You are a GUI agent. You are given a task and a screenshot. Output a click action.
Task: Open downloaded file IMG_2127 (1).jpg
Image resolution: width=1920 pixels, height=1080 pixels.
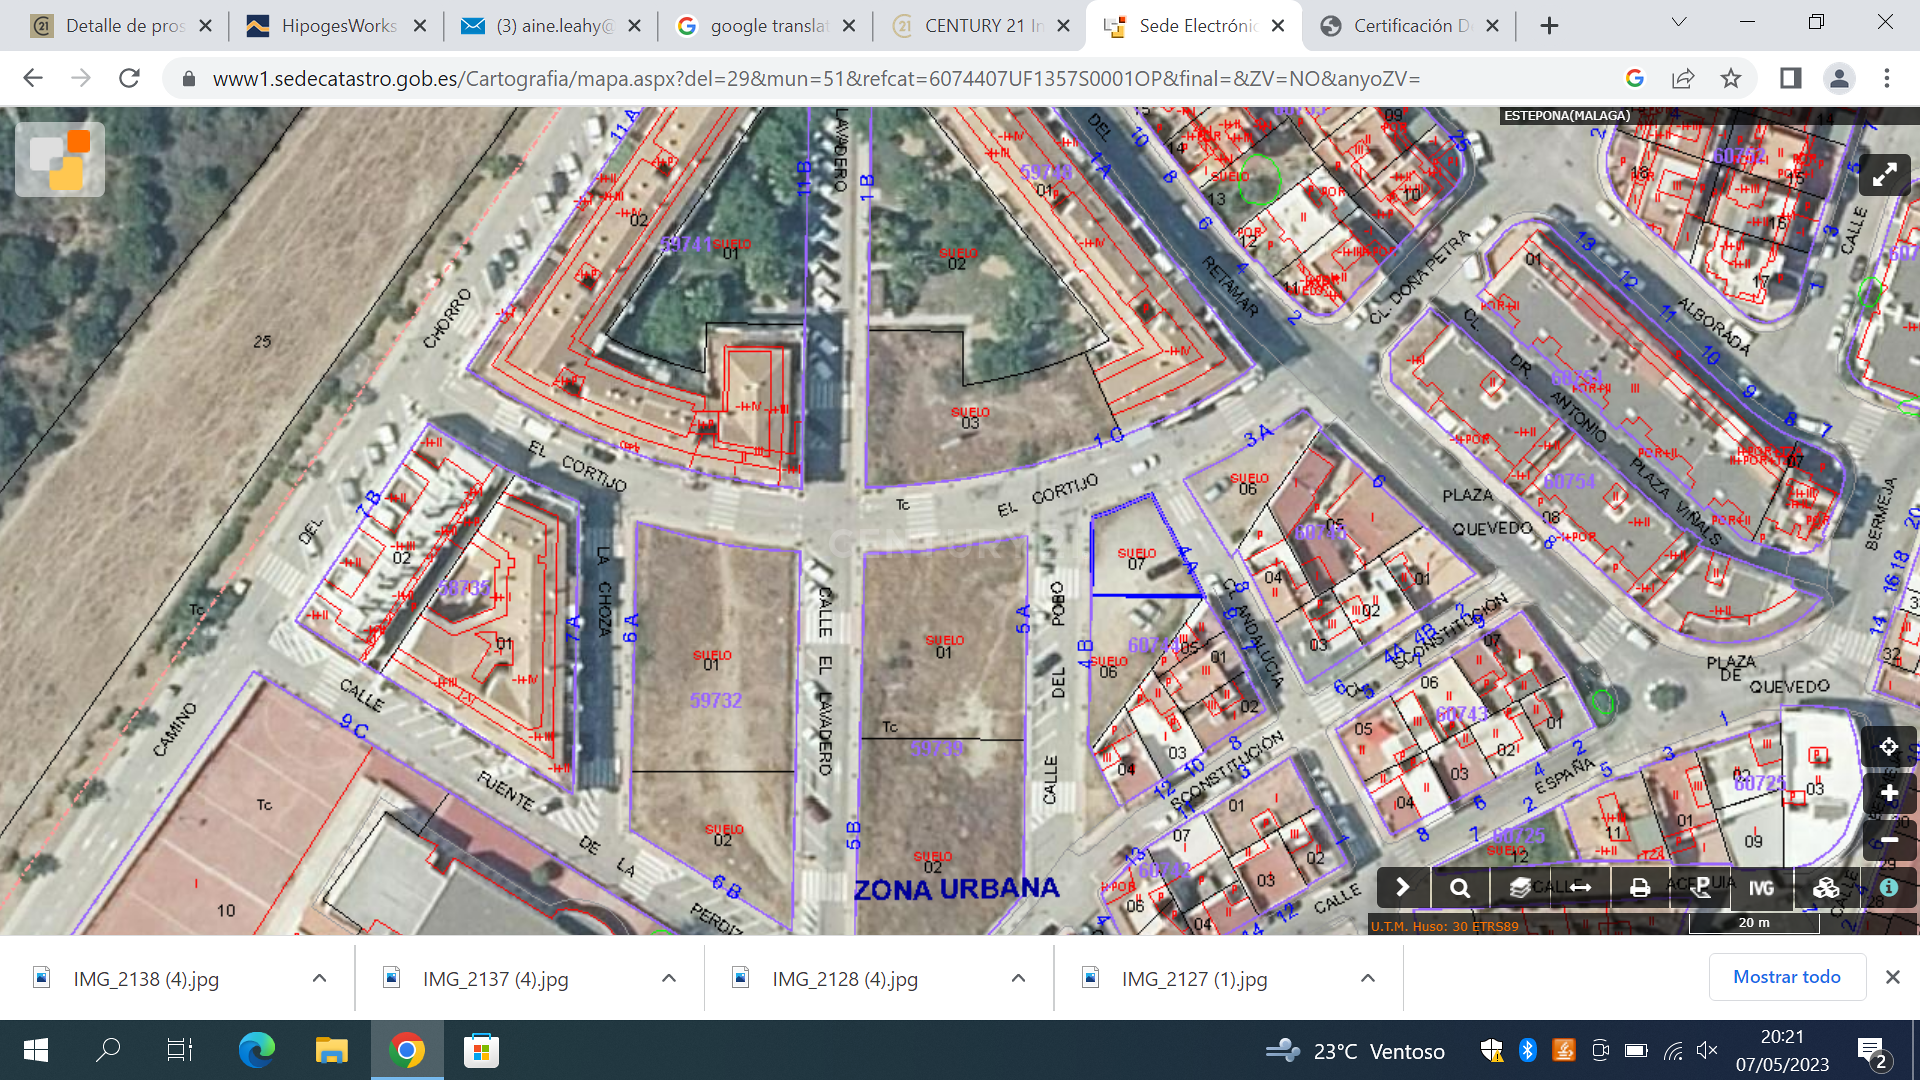(x=1194, y=979)
